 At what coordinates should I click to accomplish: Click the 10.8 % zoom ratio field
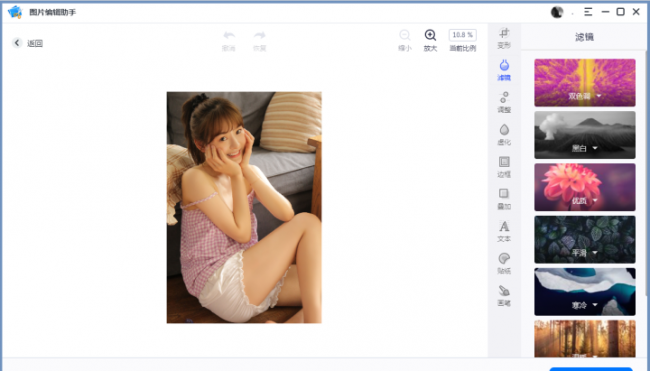click(x=463, y=35)
